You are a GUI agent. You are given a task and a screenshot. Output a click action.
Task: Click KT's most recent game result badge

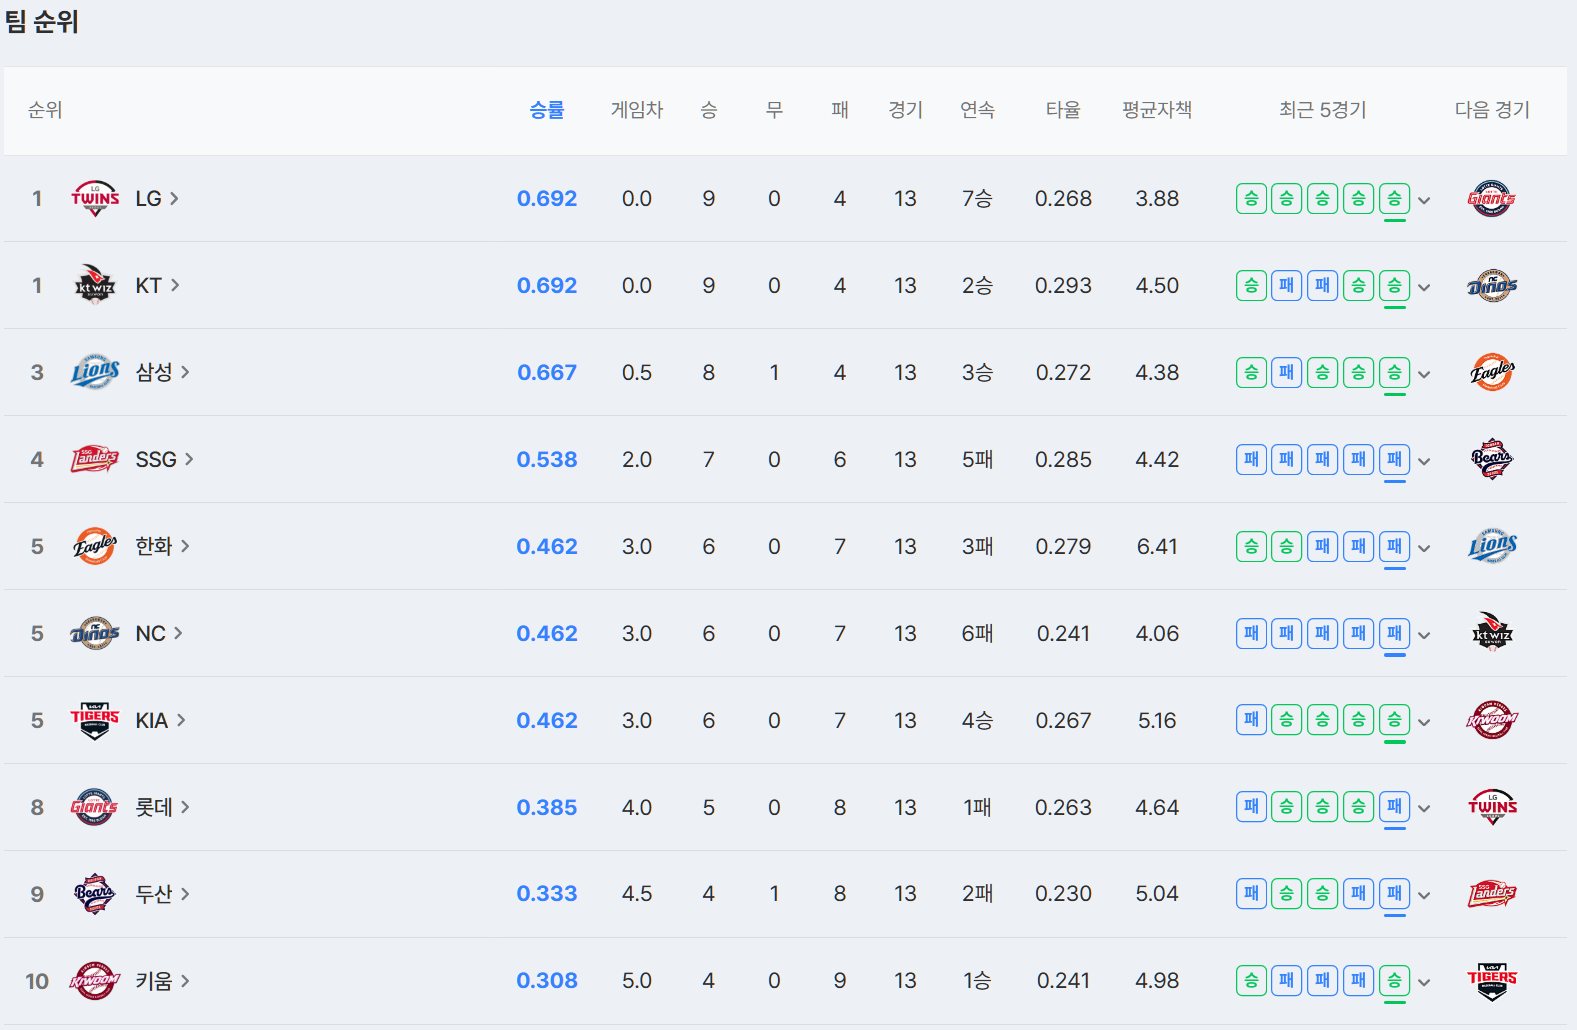pyautogui.click(x=1394, y=286)
